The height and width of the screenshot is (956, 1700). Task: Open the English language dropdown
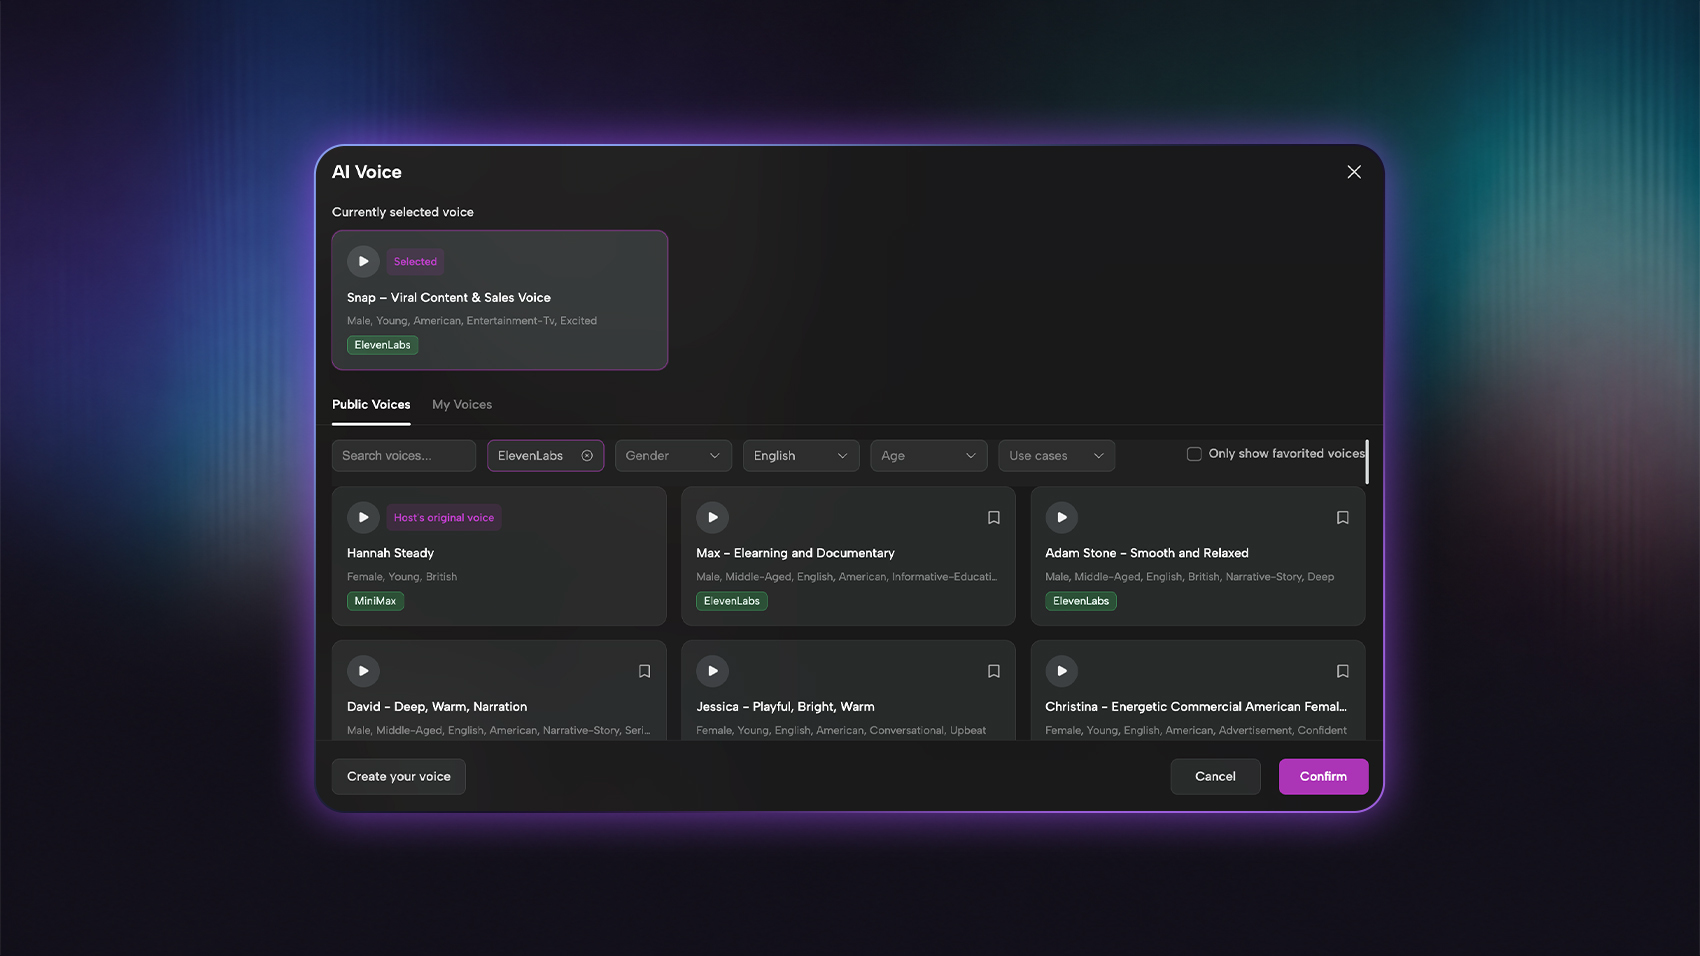point(801,456)
